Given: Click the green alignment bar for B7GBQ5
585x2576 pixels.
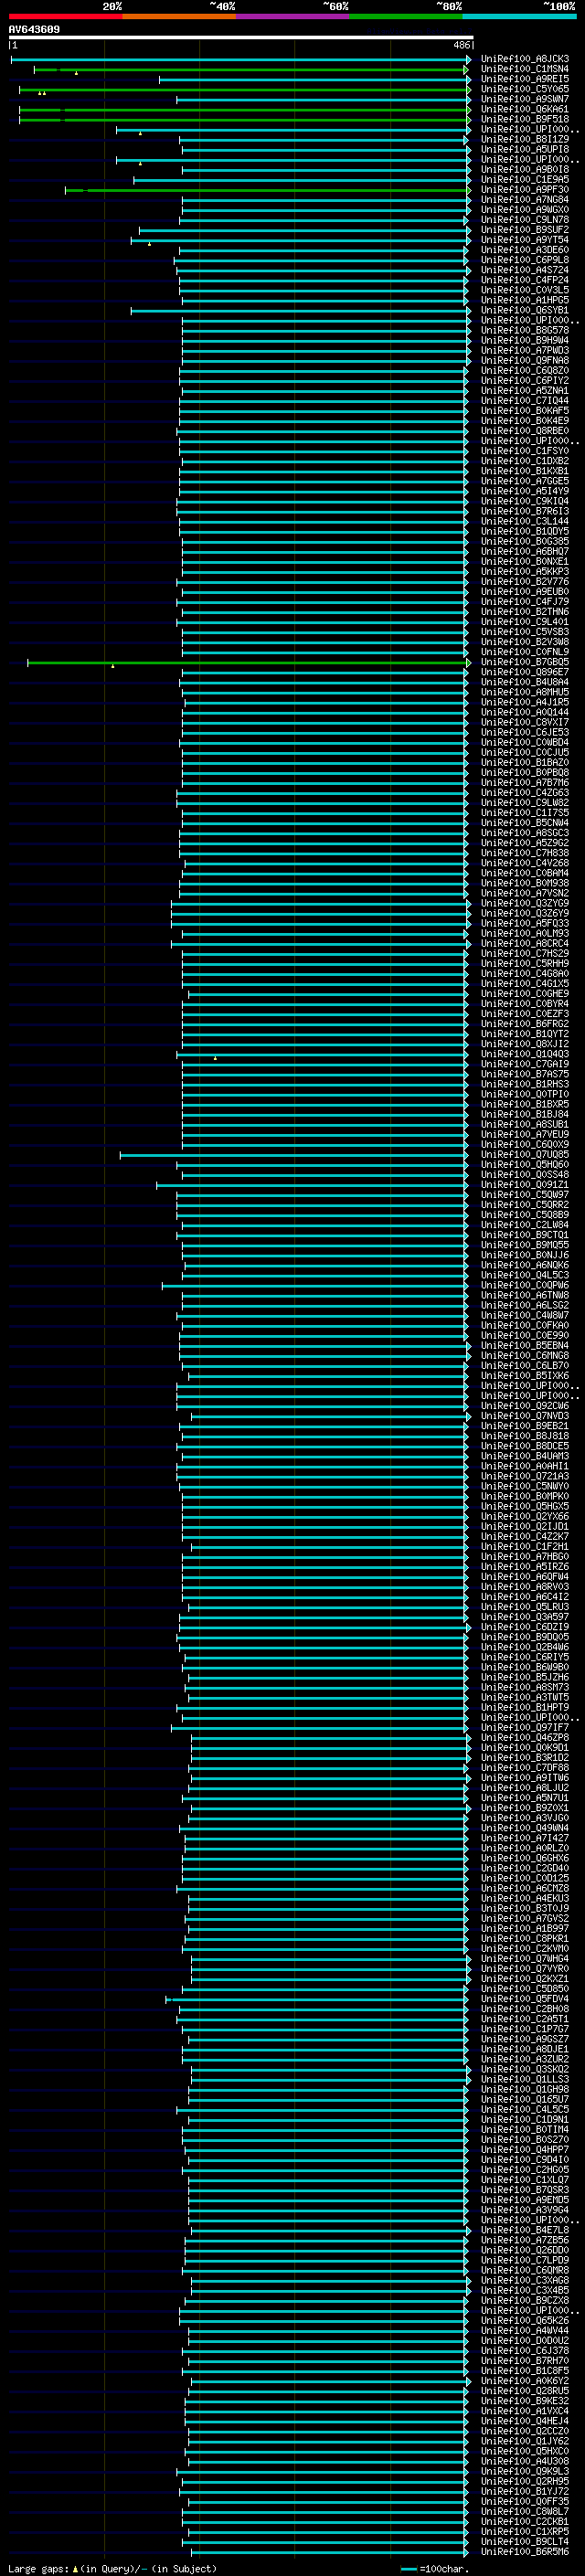Looking at the screenshot, I should tap(249, 663).
